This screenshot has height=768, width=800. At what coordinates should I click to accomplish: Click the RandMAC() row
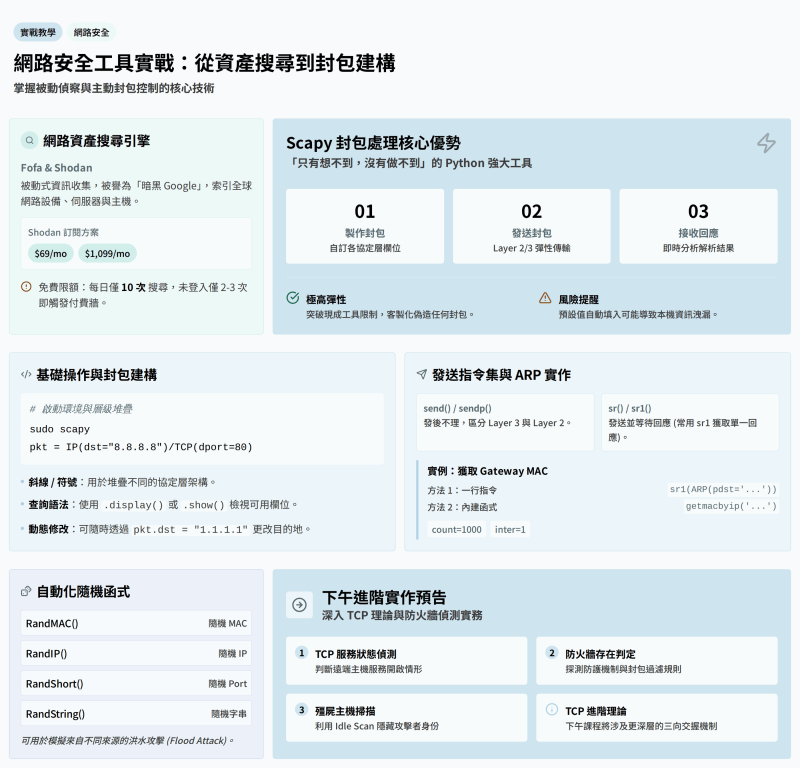coord(136,623)
